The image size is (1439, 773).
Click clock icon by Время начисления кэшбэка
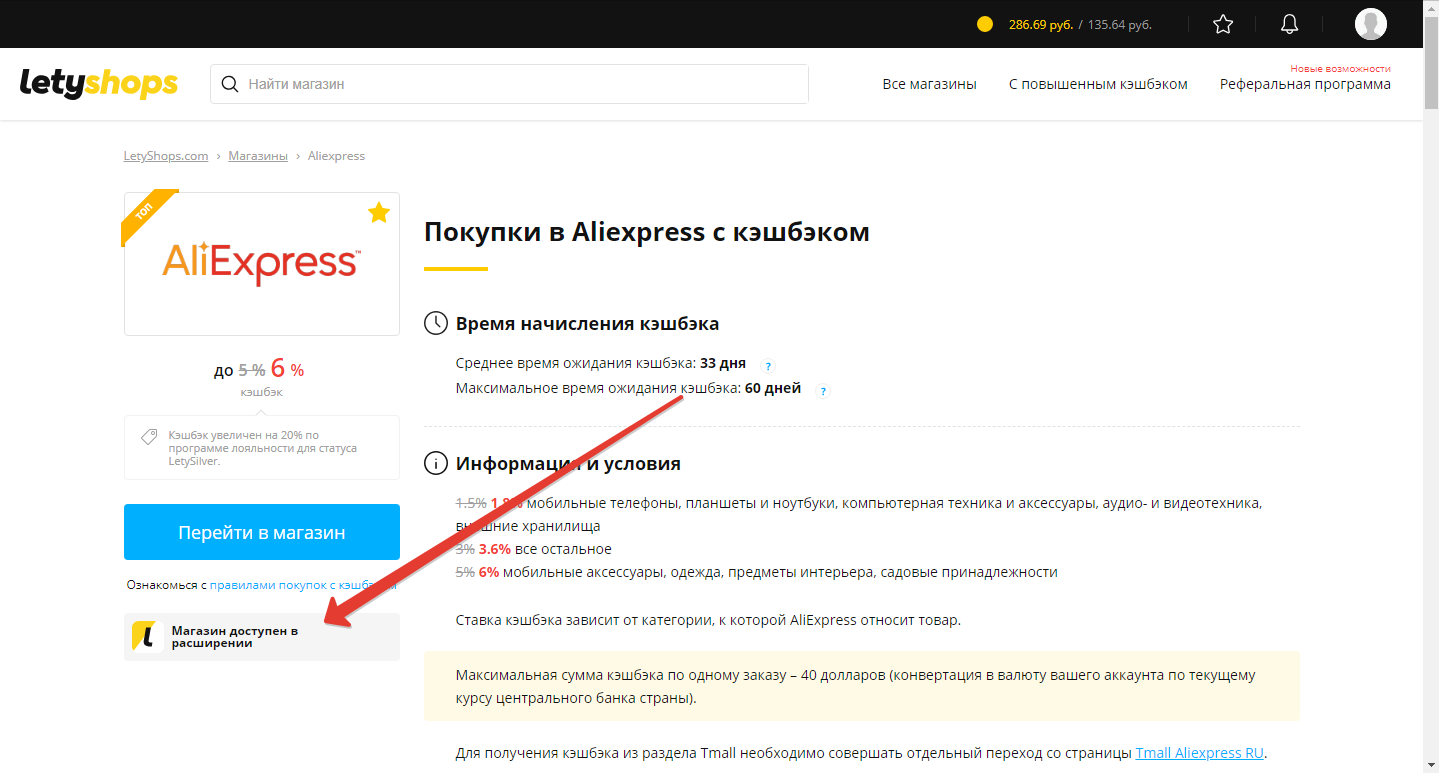pos(436,323)
